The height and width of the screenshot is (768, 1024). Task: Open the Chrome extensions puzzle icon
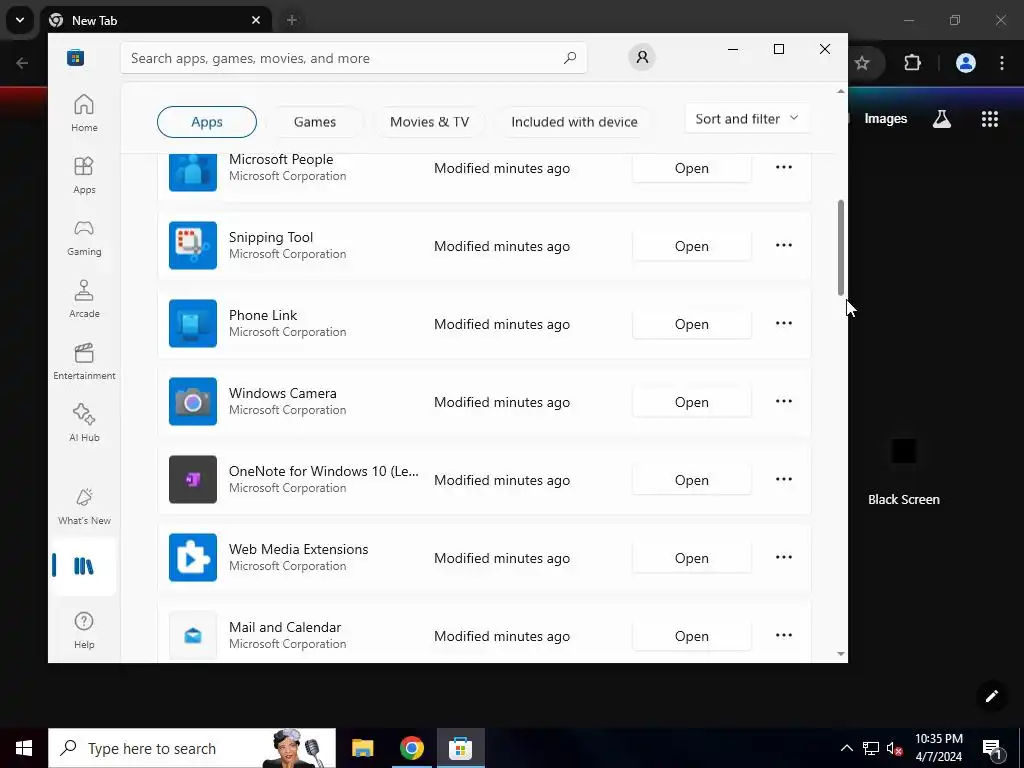click(x=912, y=63)
